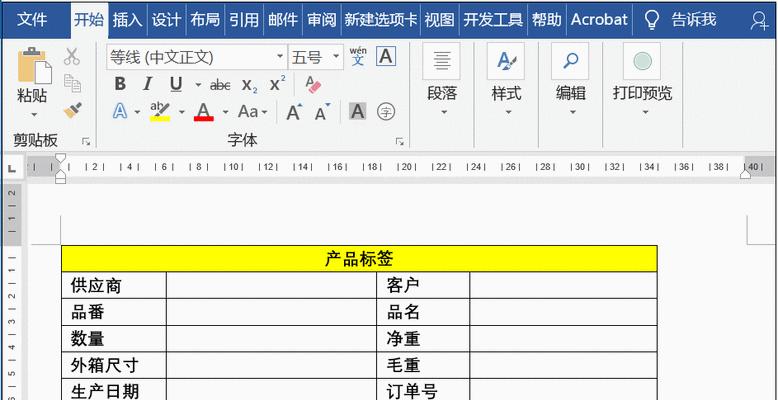
Task: Toggle italic formatting
Action: pos(148,84)
